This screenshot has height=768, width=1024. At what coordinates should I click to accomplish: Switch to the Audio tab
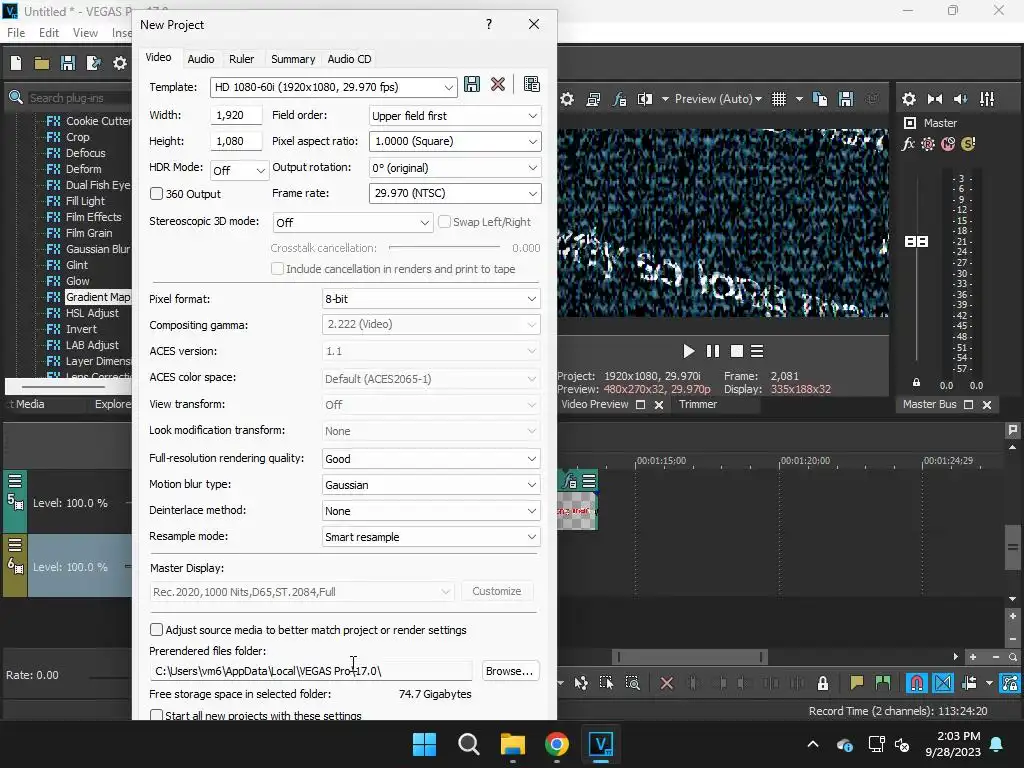point(200,59)
